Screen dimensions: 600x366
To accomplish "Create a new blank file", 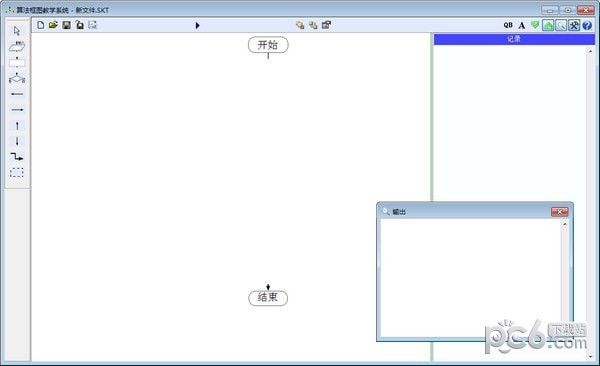I will click(x=40, y=25).
